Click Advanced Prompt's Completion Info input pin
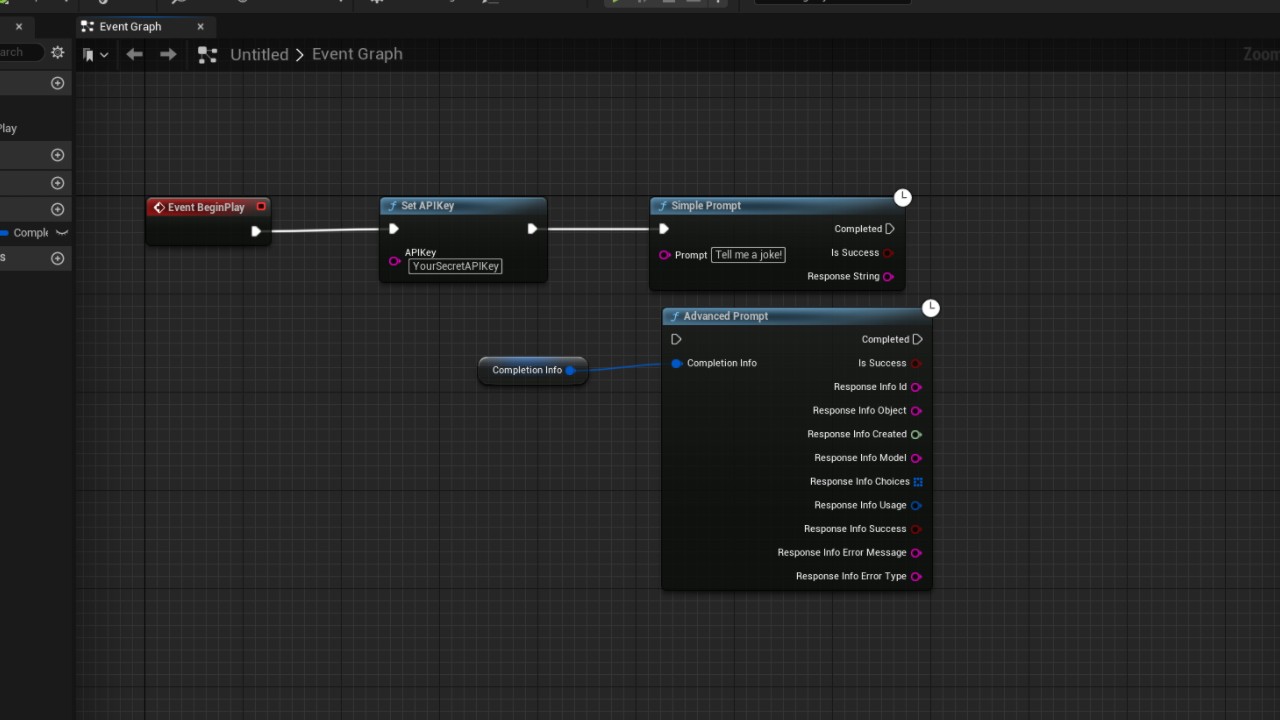The image size is (1280, 720). [676, 363]
